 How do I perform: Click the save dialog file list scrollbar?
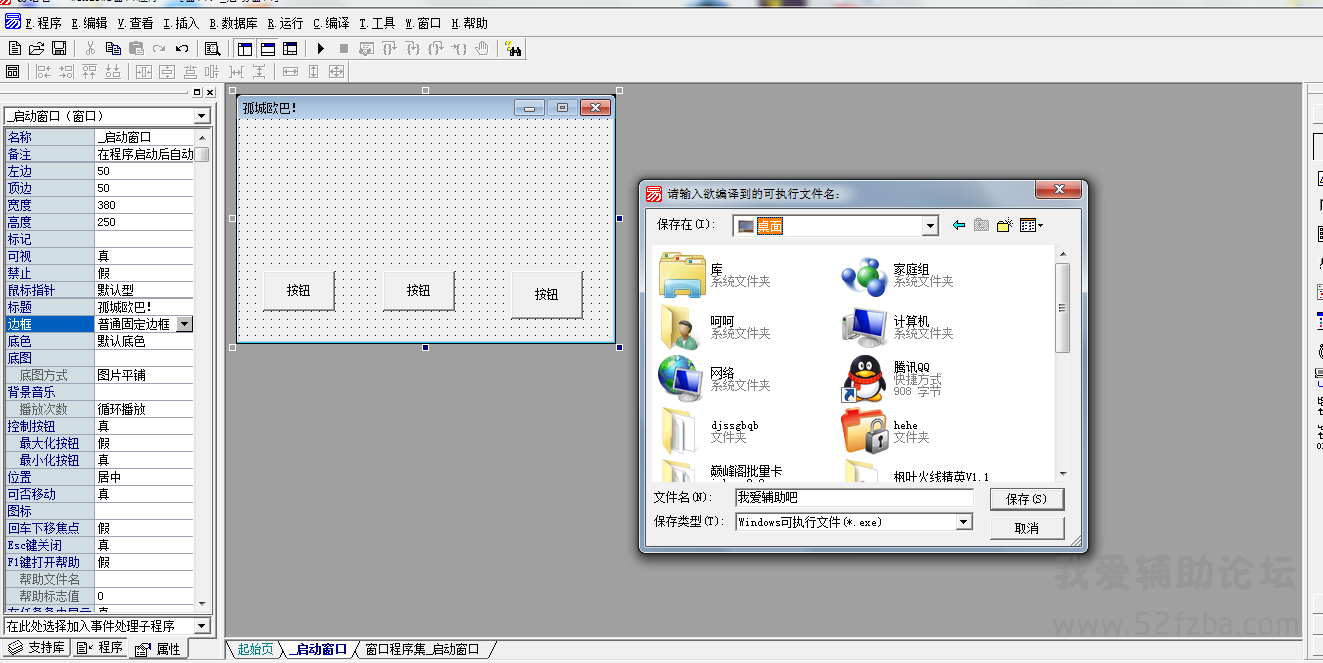[1063, 365]
